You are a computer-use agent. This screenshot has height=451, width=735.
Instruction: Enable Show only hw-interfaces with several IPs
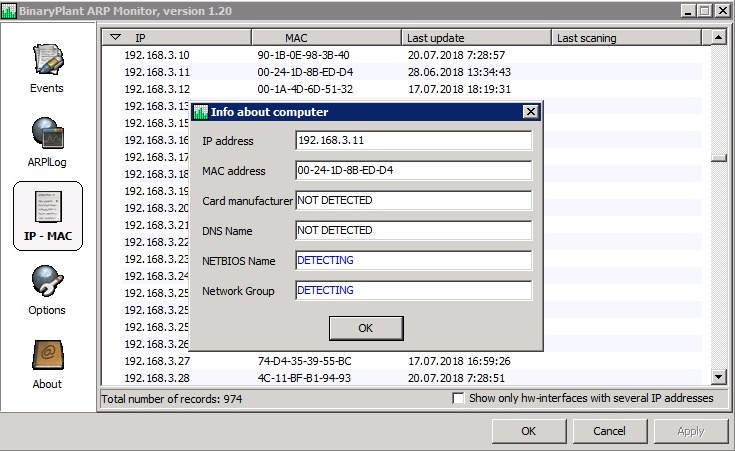pyautogui.click(x=459, y=398)
